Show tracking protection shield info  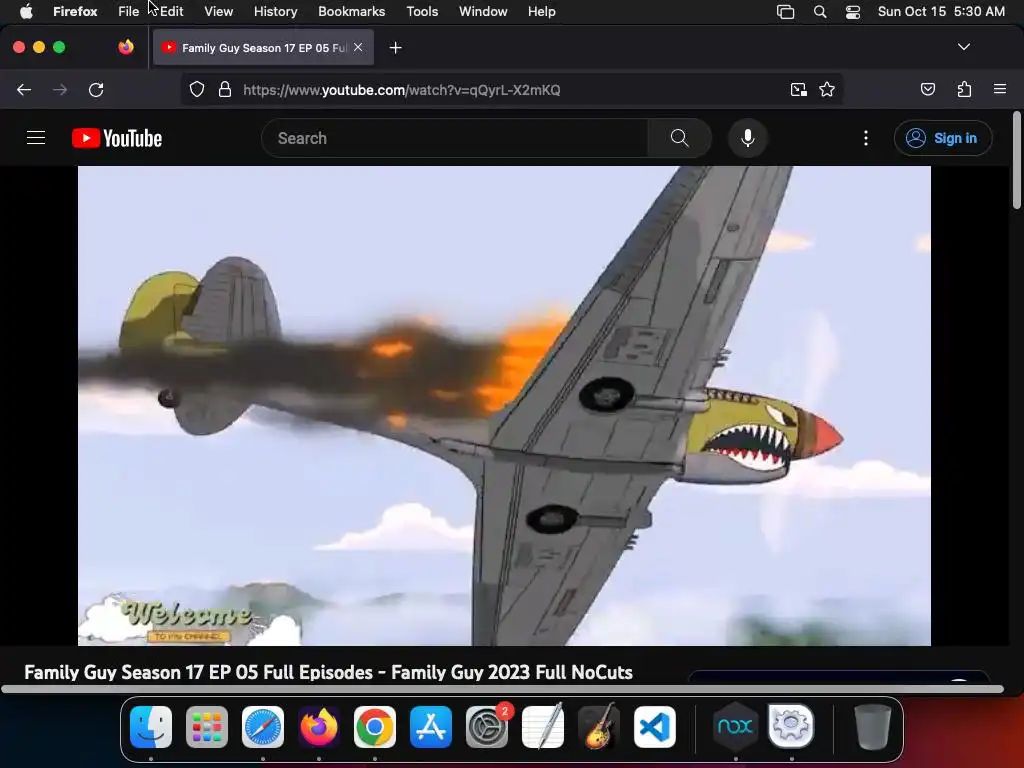(x=197, y=89)
